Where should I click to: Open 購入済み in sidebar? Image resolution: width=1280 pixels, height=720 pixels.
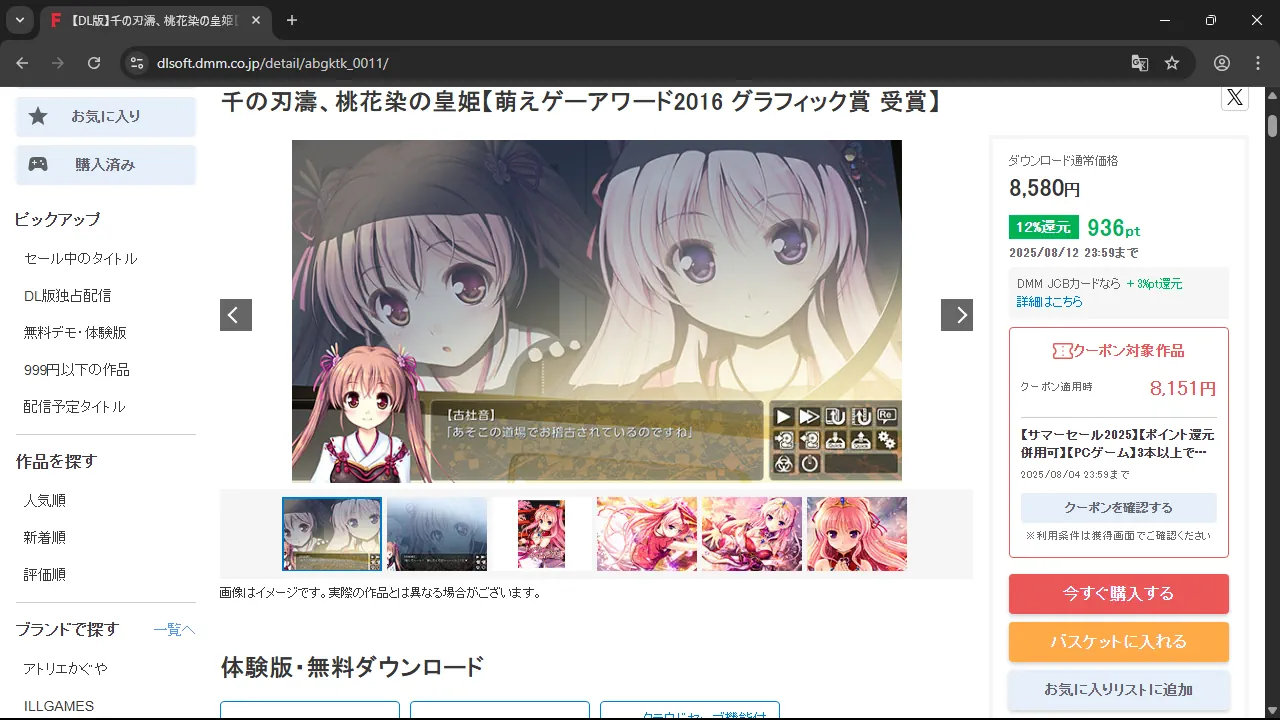point(105,164)
